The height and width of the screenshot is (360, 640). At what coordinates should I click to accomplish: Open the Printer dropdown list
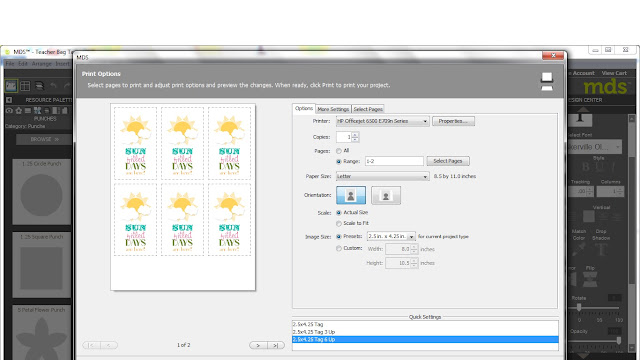point(382,121)
